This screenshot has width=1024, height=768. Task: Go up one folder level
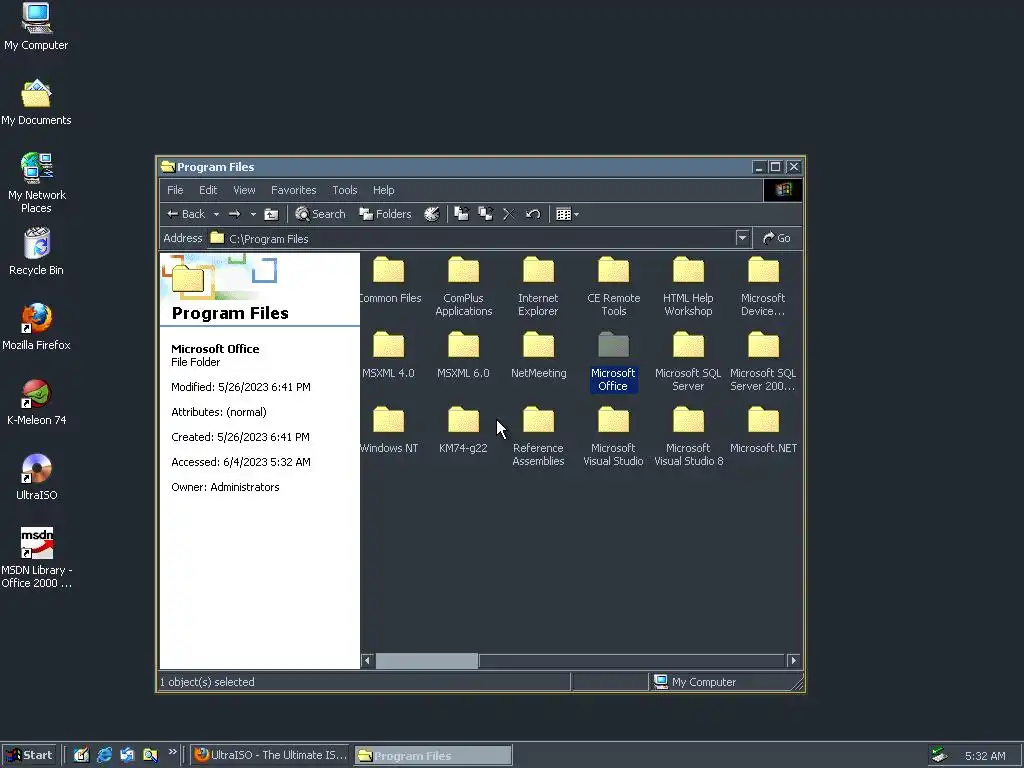click(x=271, y=214)
